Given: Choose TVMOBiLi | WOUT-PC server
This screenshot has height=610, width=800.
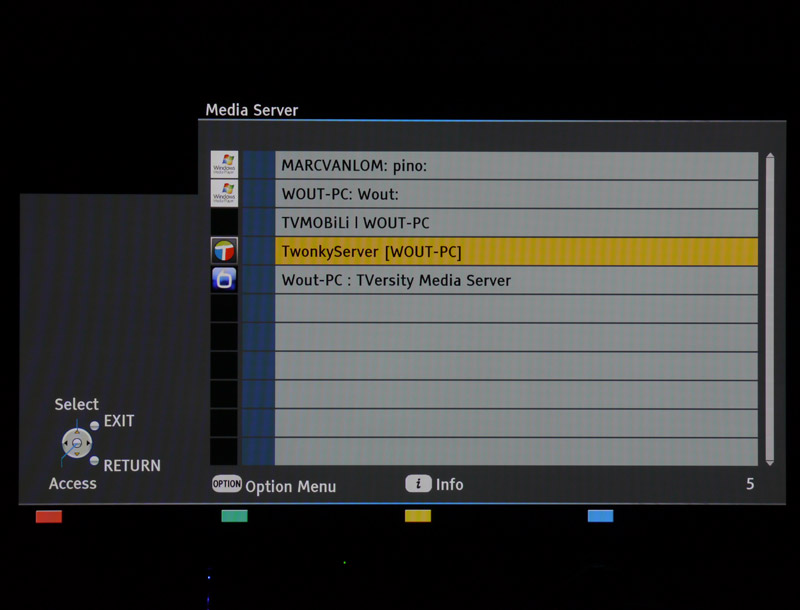Looking at the screenshot, I should tap(516, 223).
